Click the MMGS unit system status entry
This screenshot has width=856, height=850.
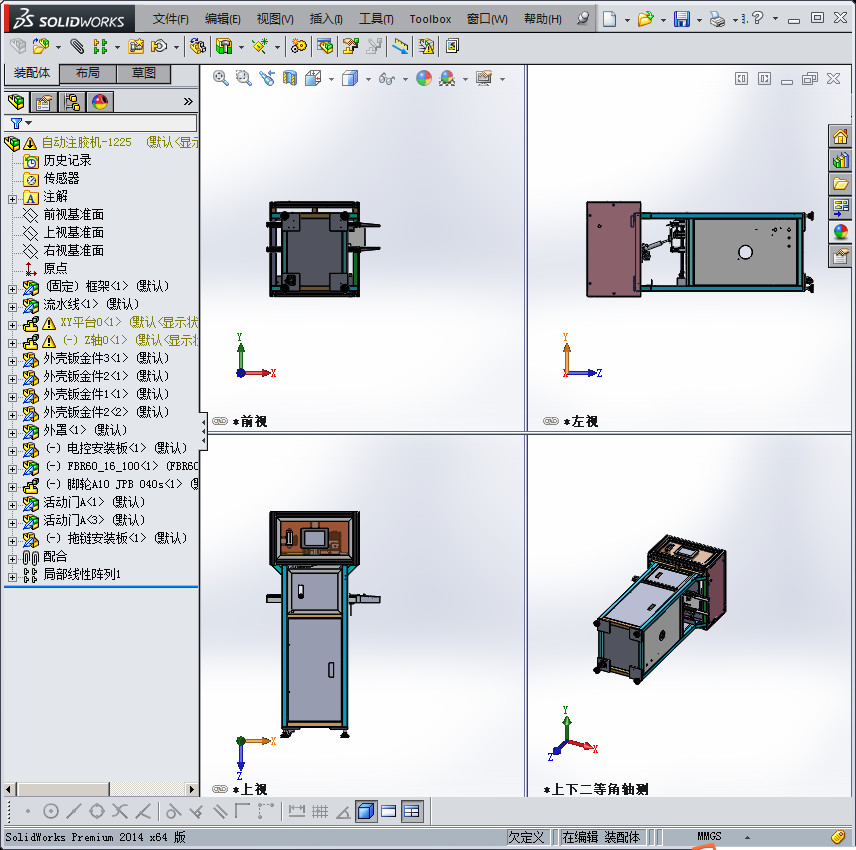[x=709, y=836]
